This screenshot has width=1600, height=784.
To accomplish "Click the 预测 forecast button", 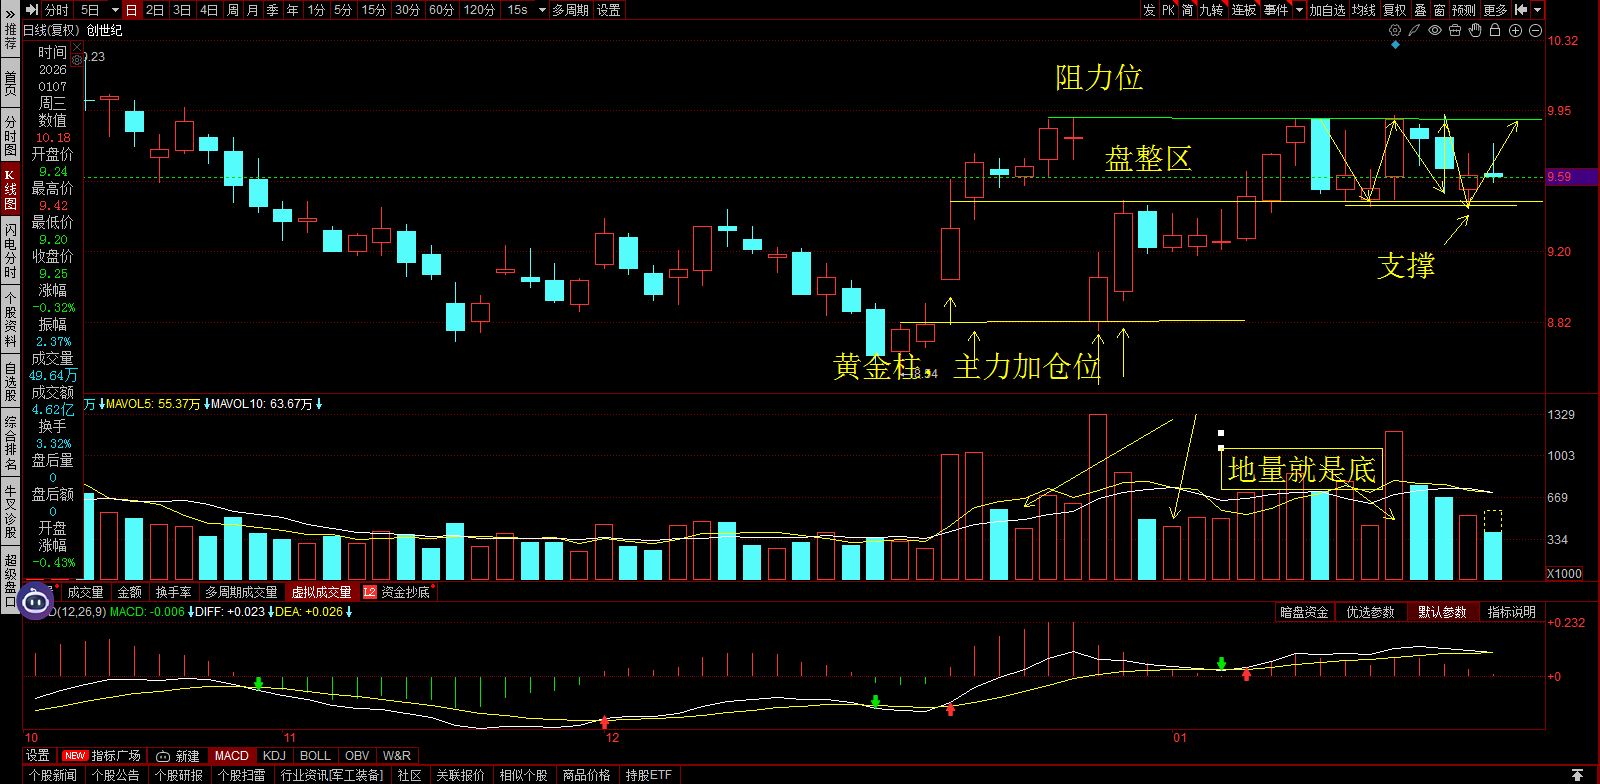I will click(x=1464, y=10).
